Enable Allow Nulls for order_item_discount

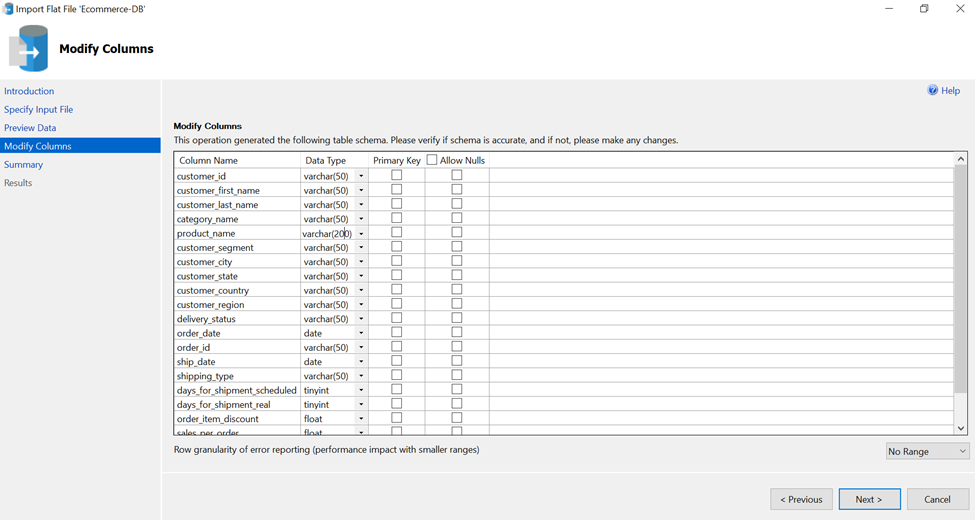click(457, 418)
